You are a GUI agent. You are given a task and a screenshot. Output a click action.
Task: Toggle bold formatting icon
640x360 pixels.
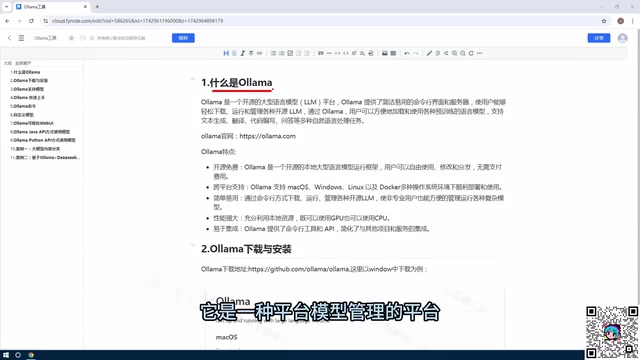coord(234,53)
